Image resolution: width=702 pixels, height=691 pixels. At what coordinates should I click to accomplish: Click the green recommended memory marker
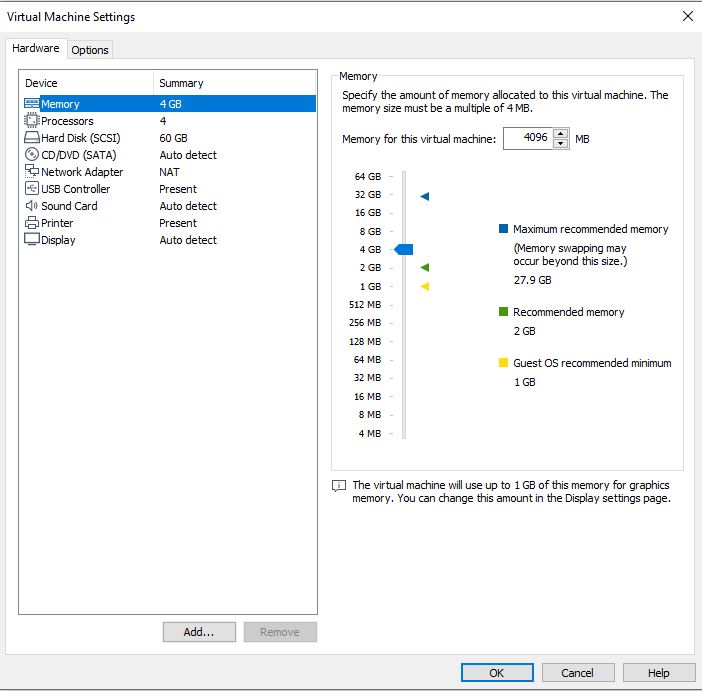click(x=425, y=267)
